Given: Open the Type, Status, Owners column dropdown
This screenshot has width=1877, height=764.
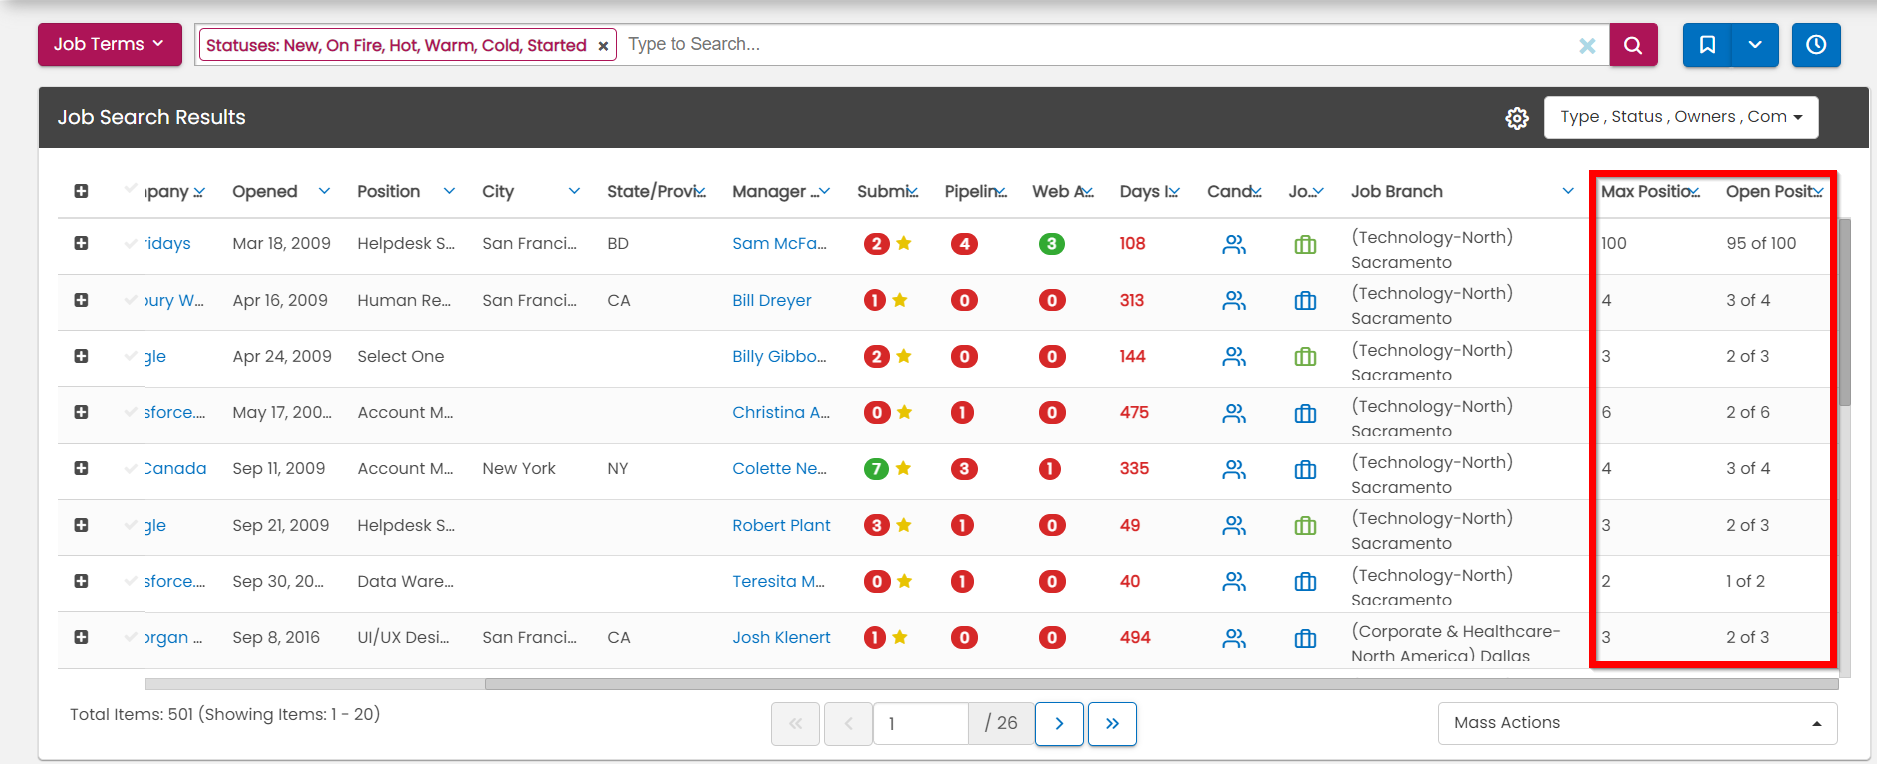Looking at the screenshot, I should (1680, 117).
